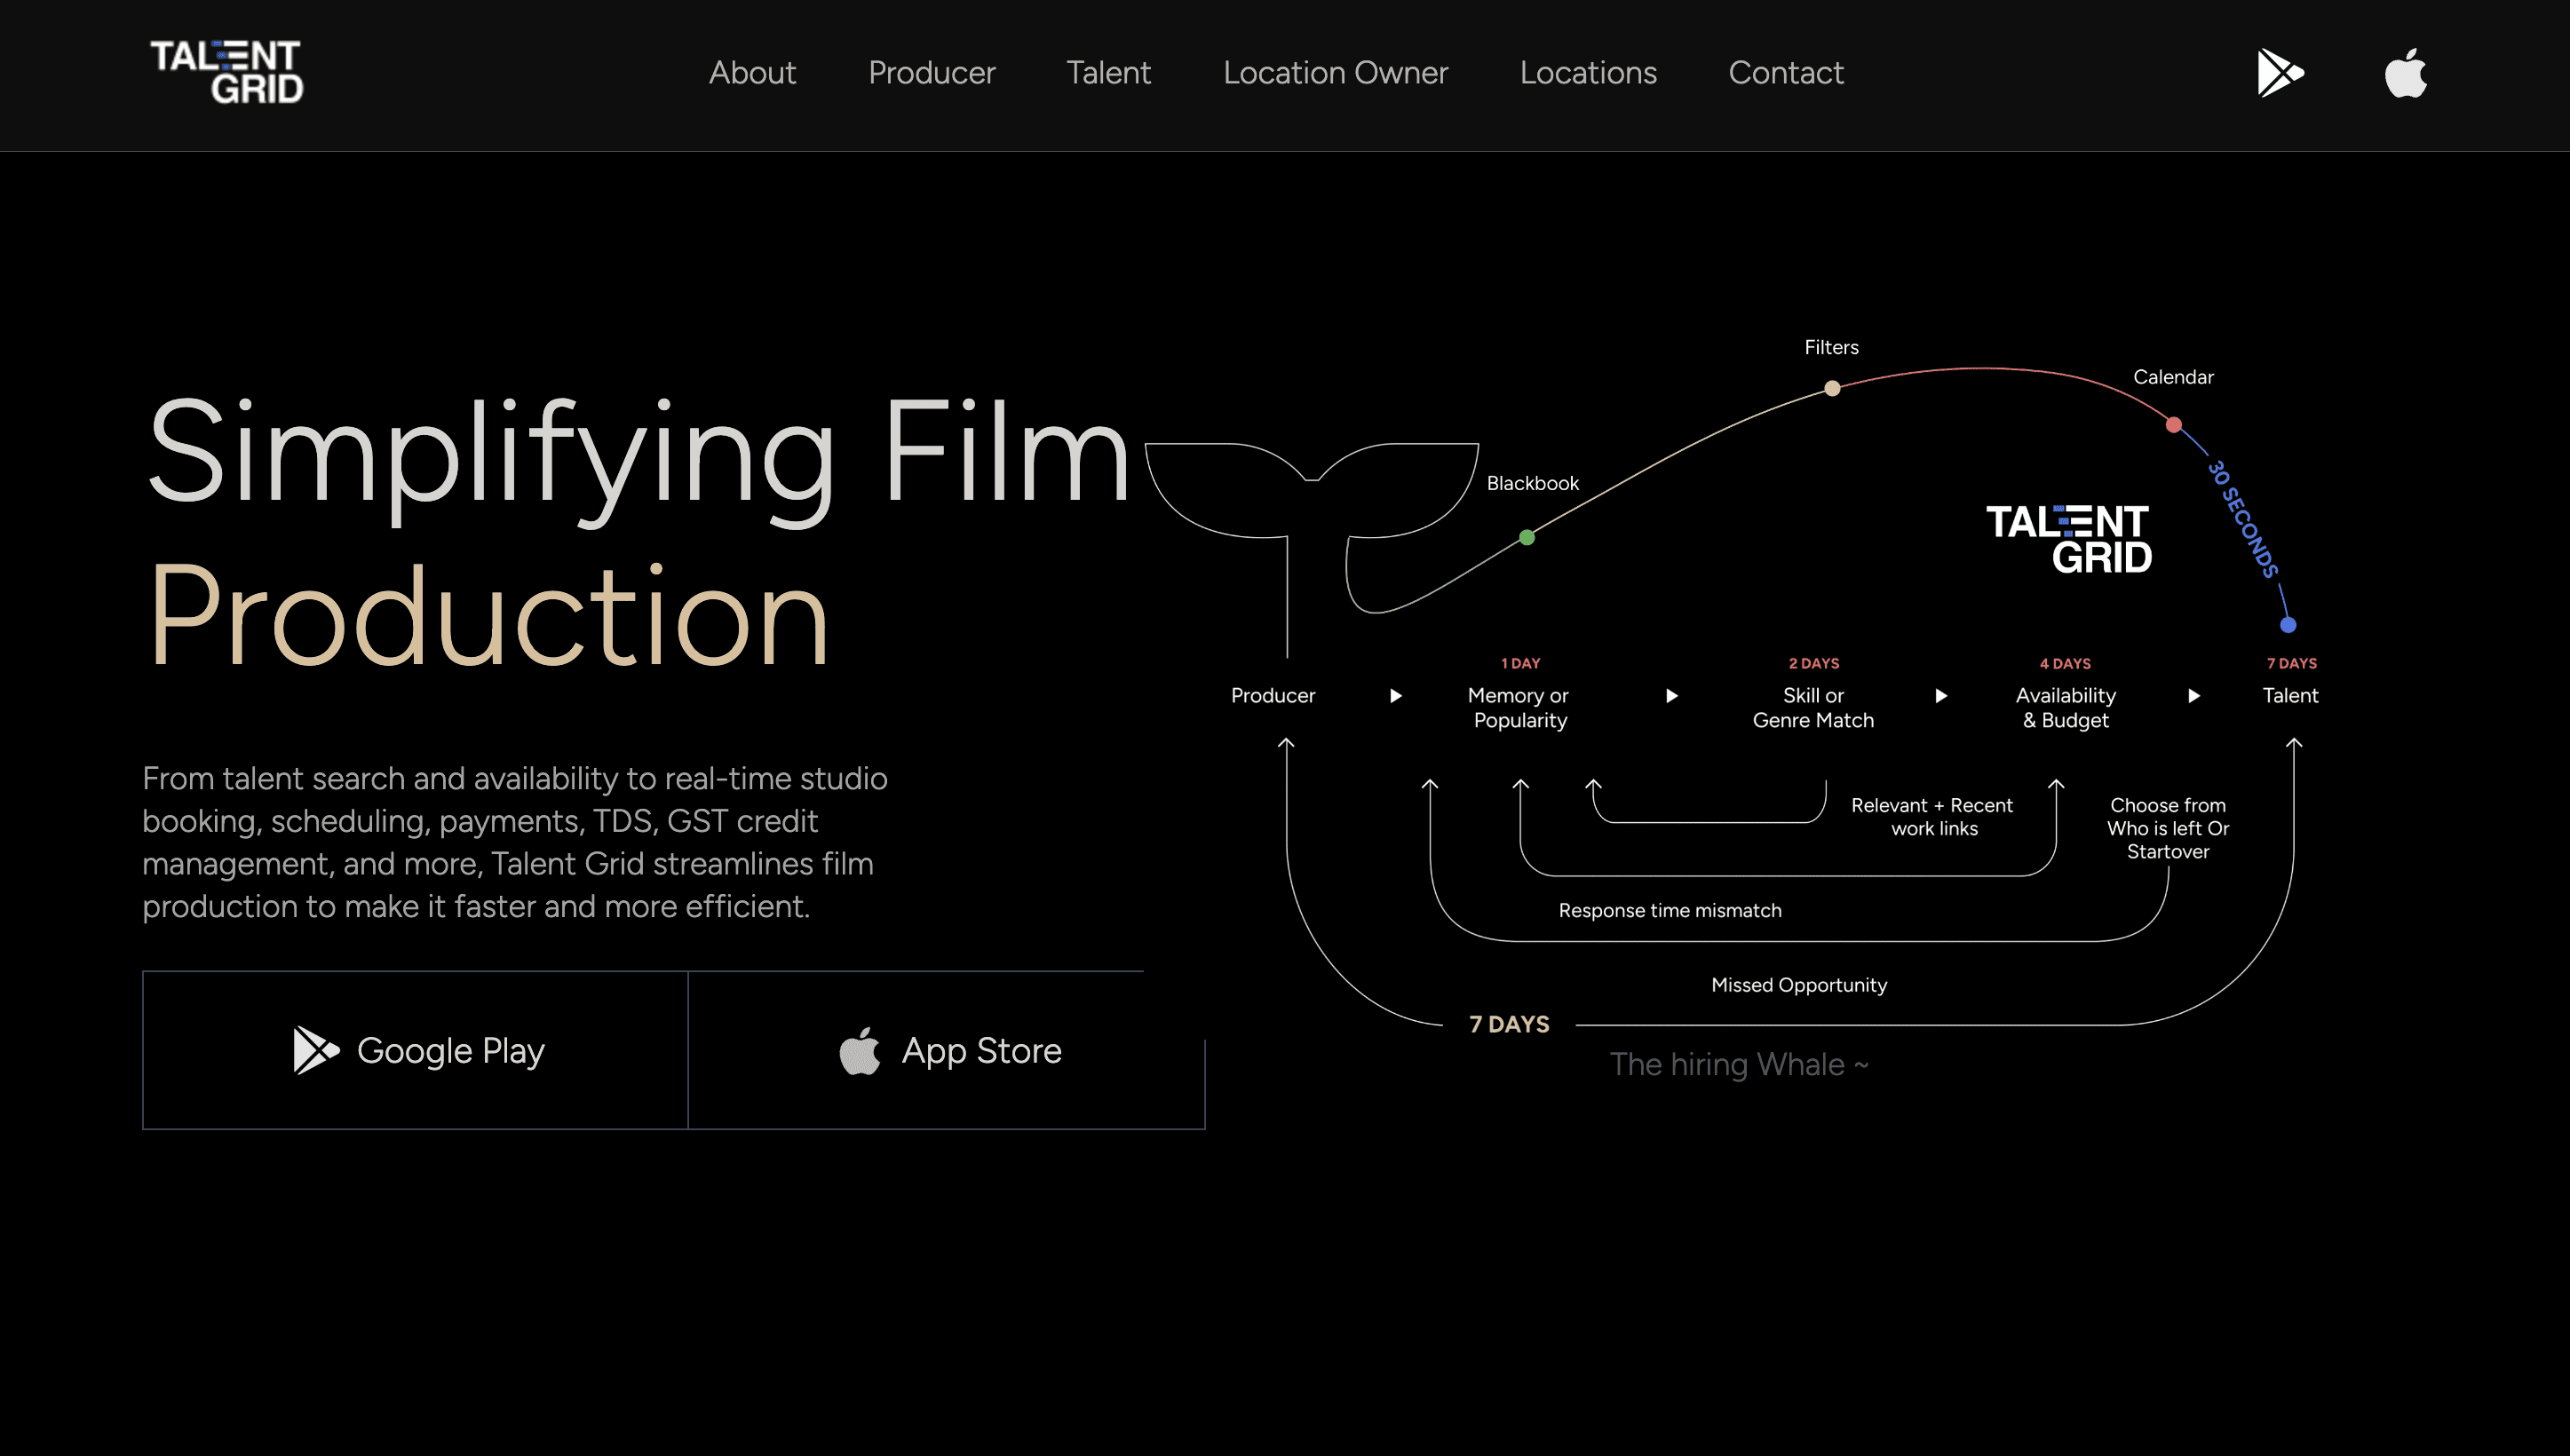The width and height of the screenshot is (2570, 1456).
Task: Click the red Calendar dot on curve
Action: point(2173,425)
